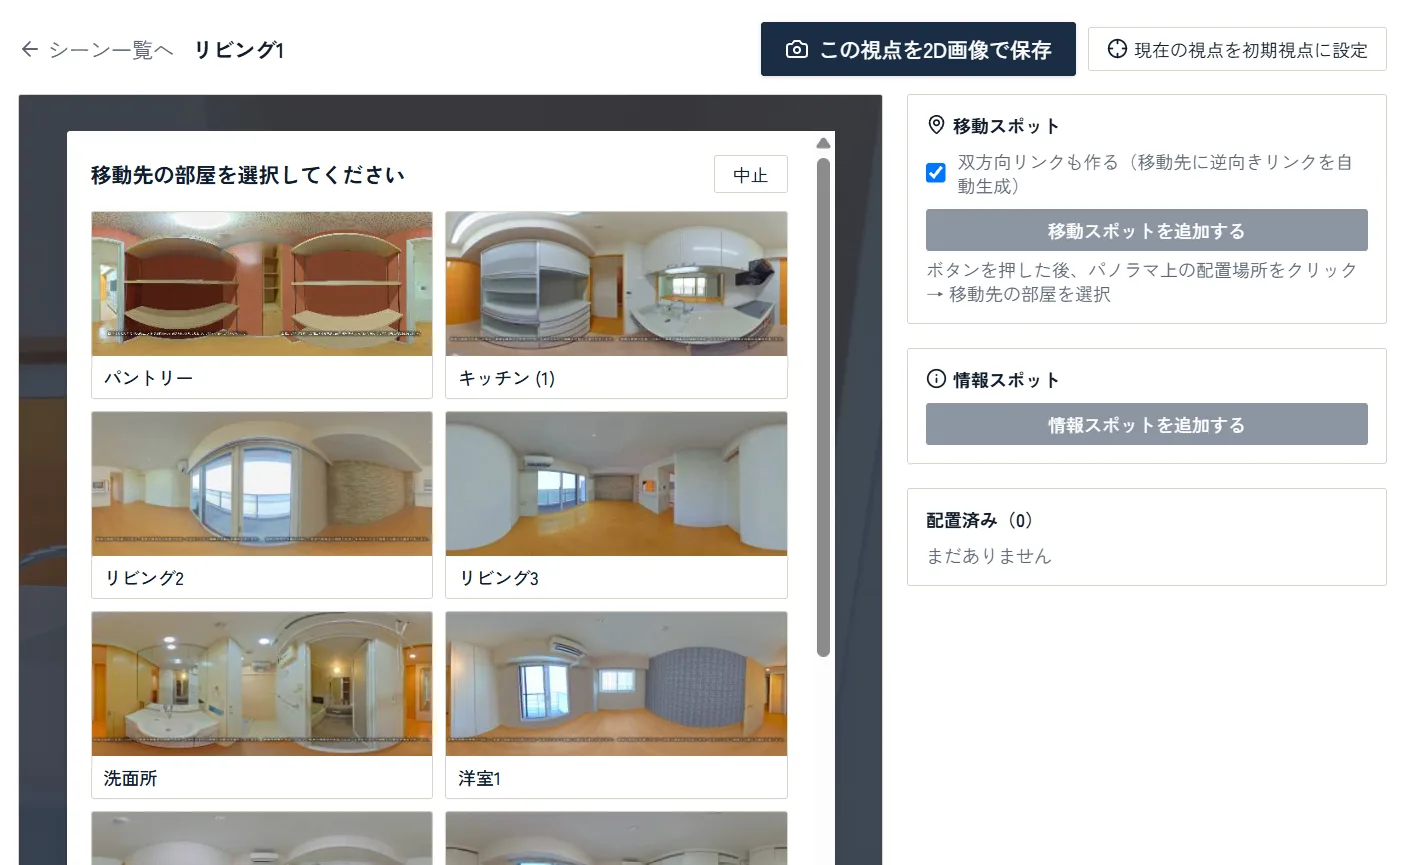Cancel room selection with 中止 button

(x=751, y=175)
